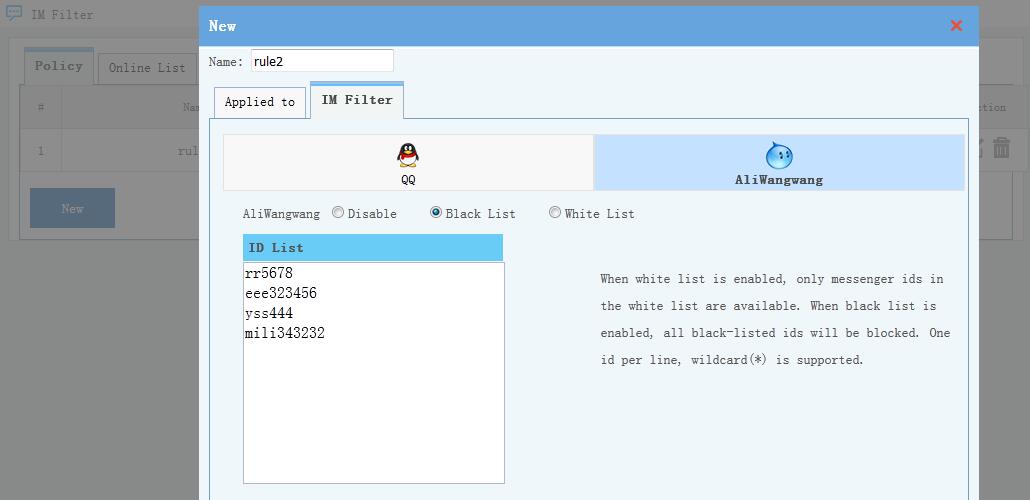Click the ID List header

pyautogui.click(x=373, y=248)
